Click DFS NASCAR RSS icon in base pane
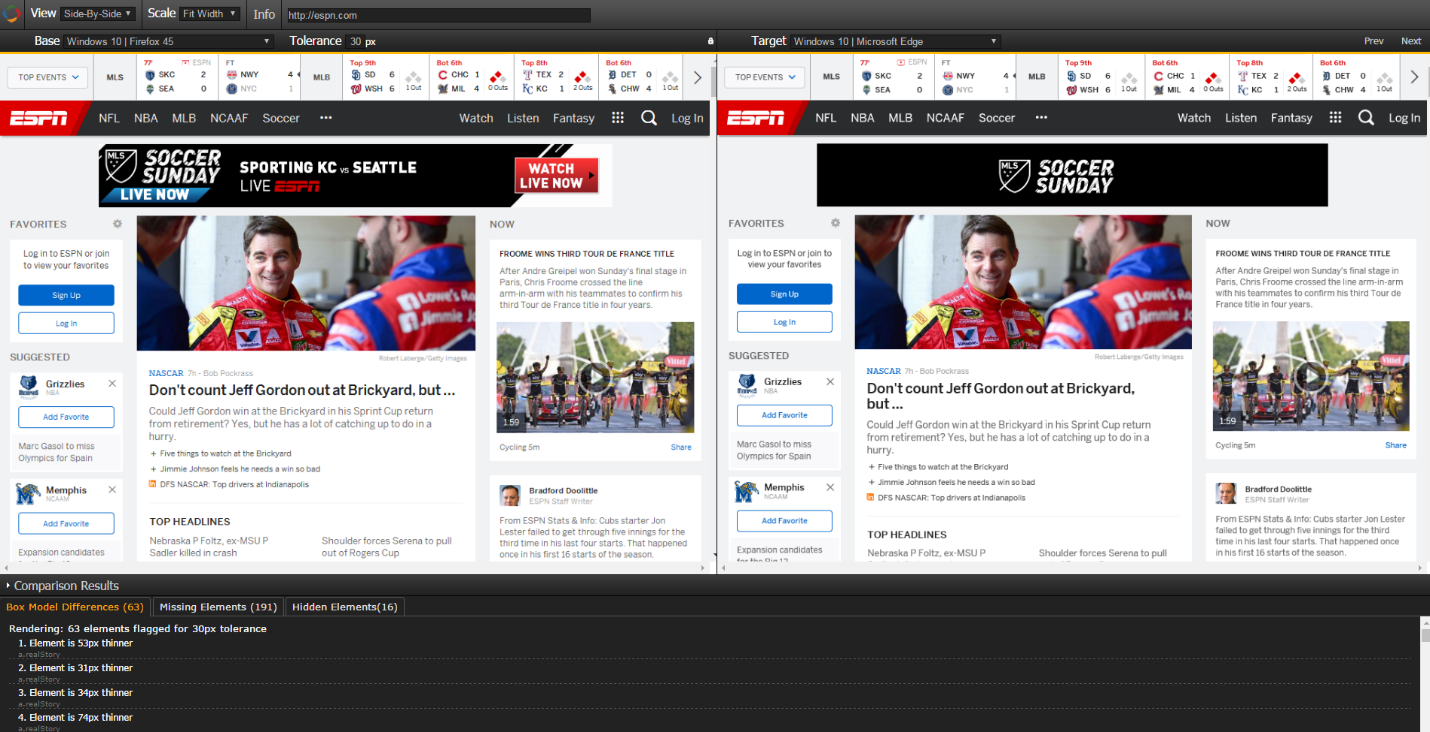This screenshot has width=1430, height=732. [x=153, y=484]
